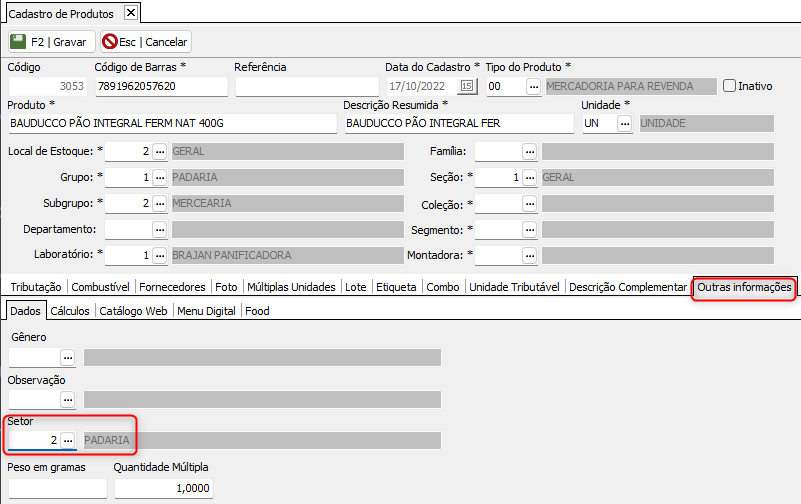Open the Laboratório lookup button
This screenshot has width=801, height=504.
(x=159, y=255)
